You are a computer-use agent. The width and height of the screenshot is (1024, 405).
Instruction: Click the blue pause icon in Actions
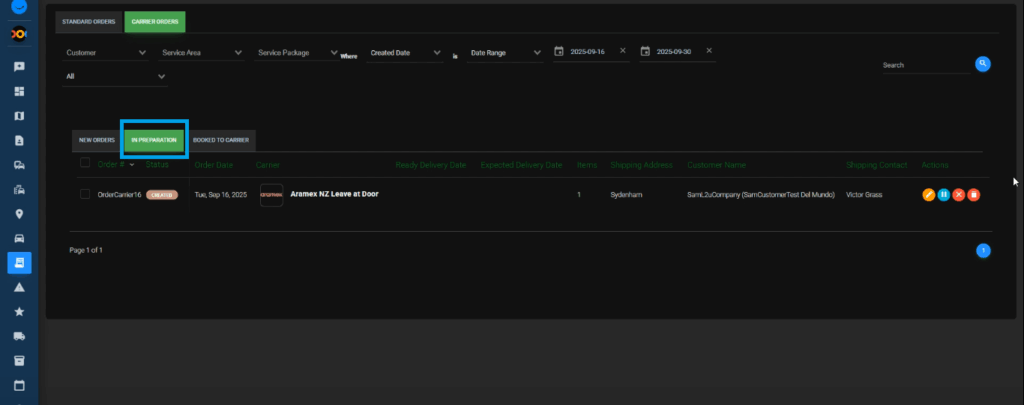[944, 194]
